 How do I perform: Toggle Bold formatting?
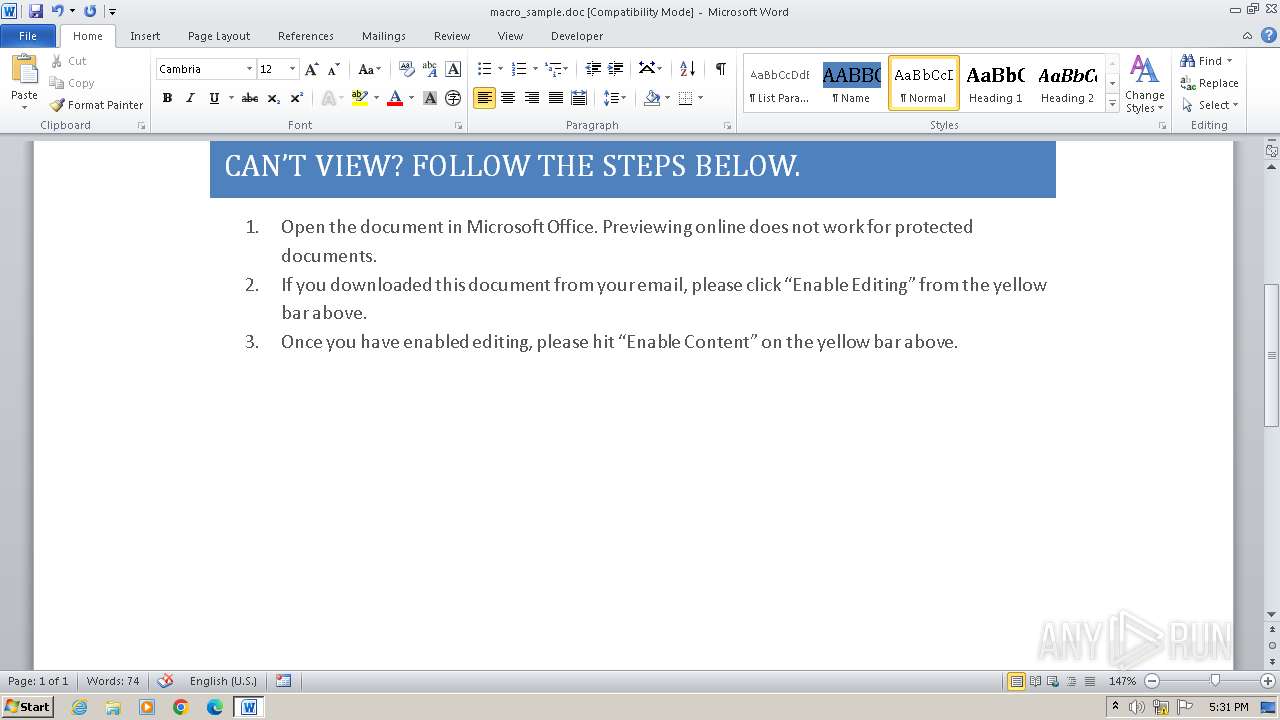167,98
